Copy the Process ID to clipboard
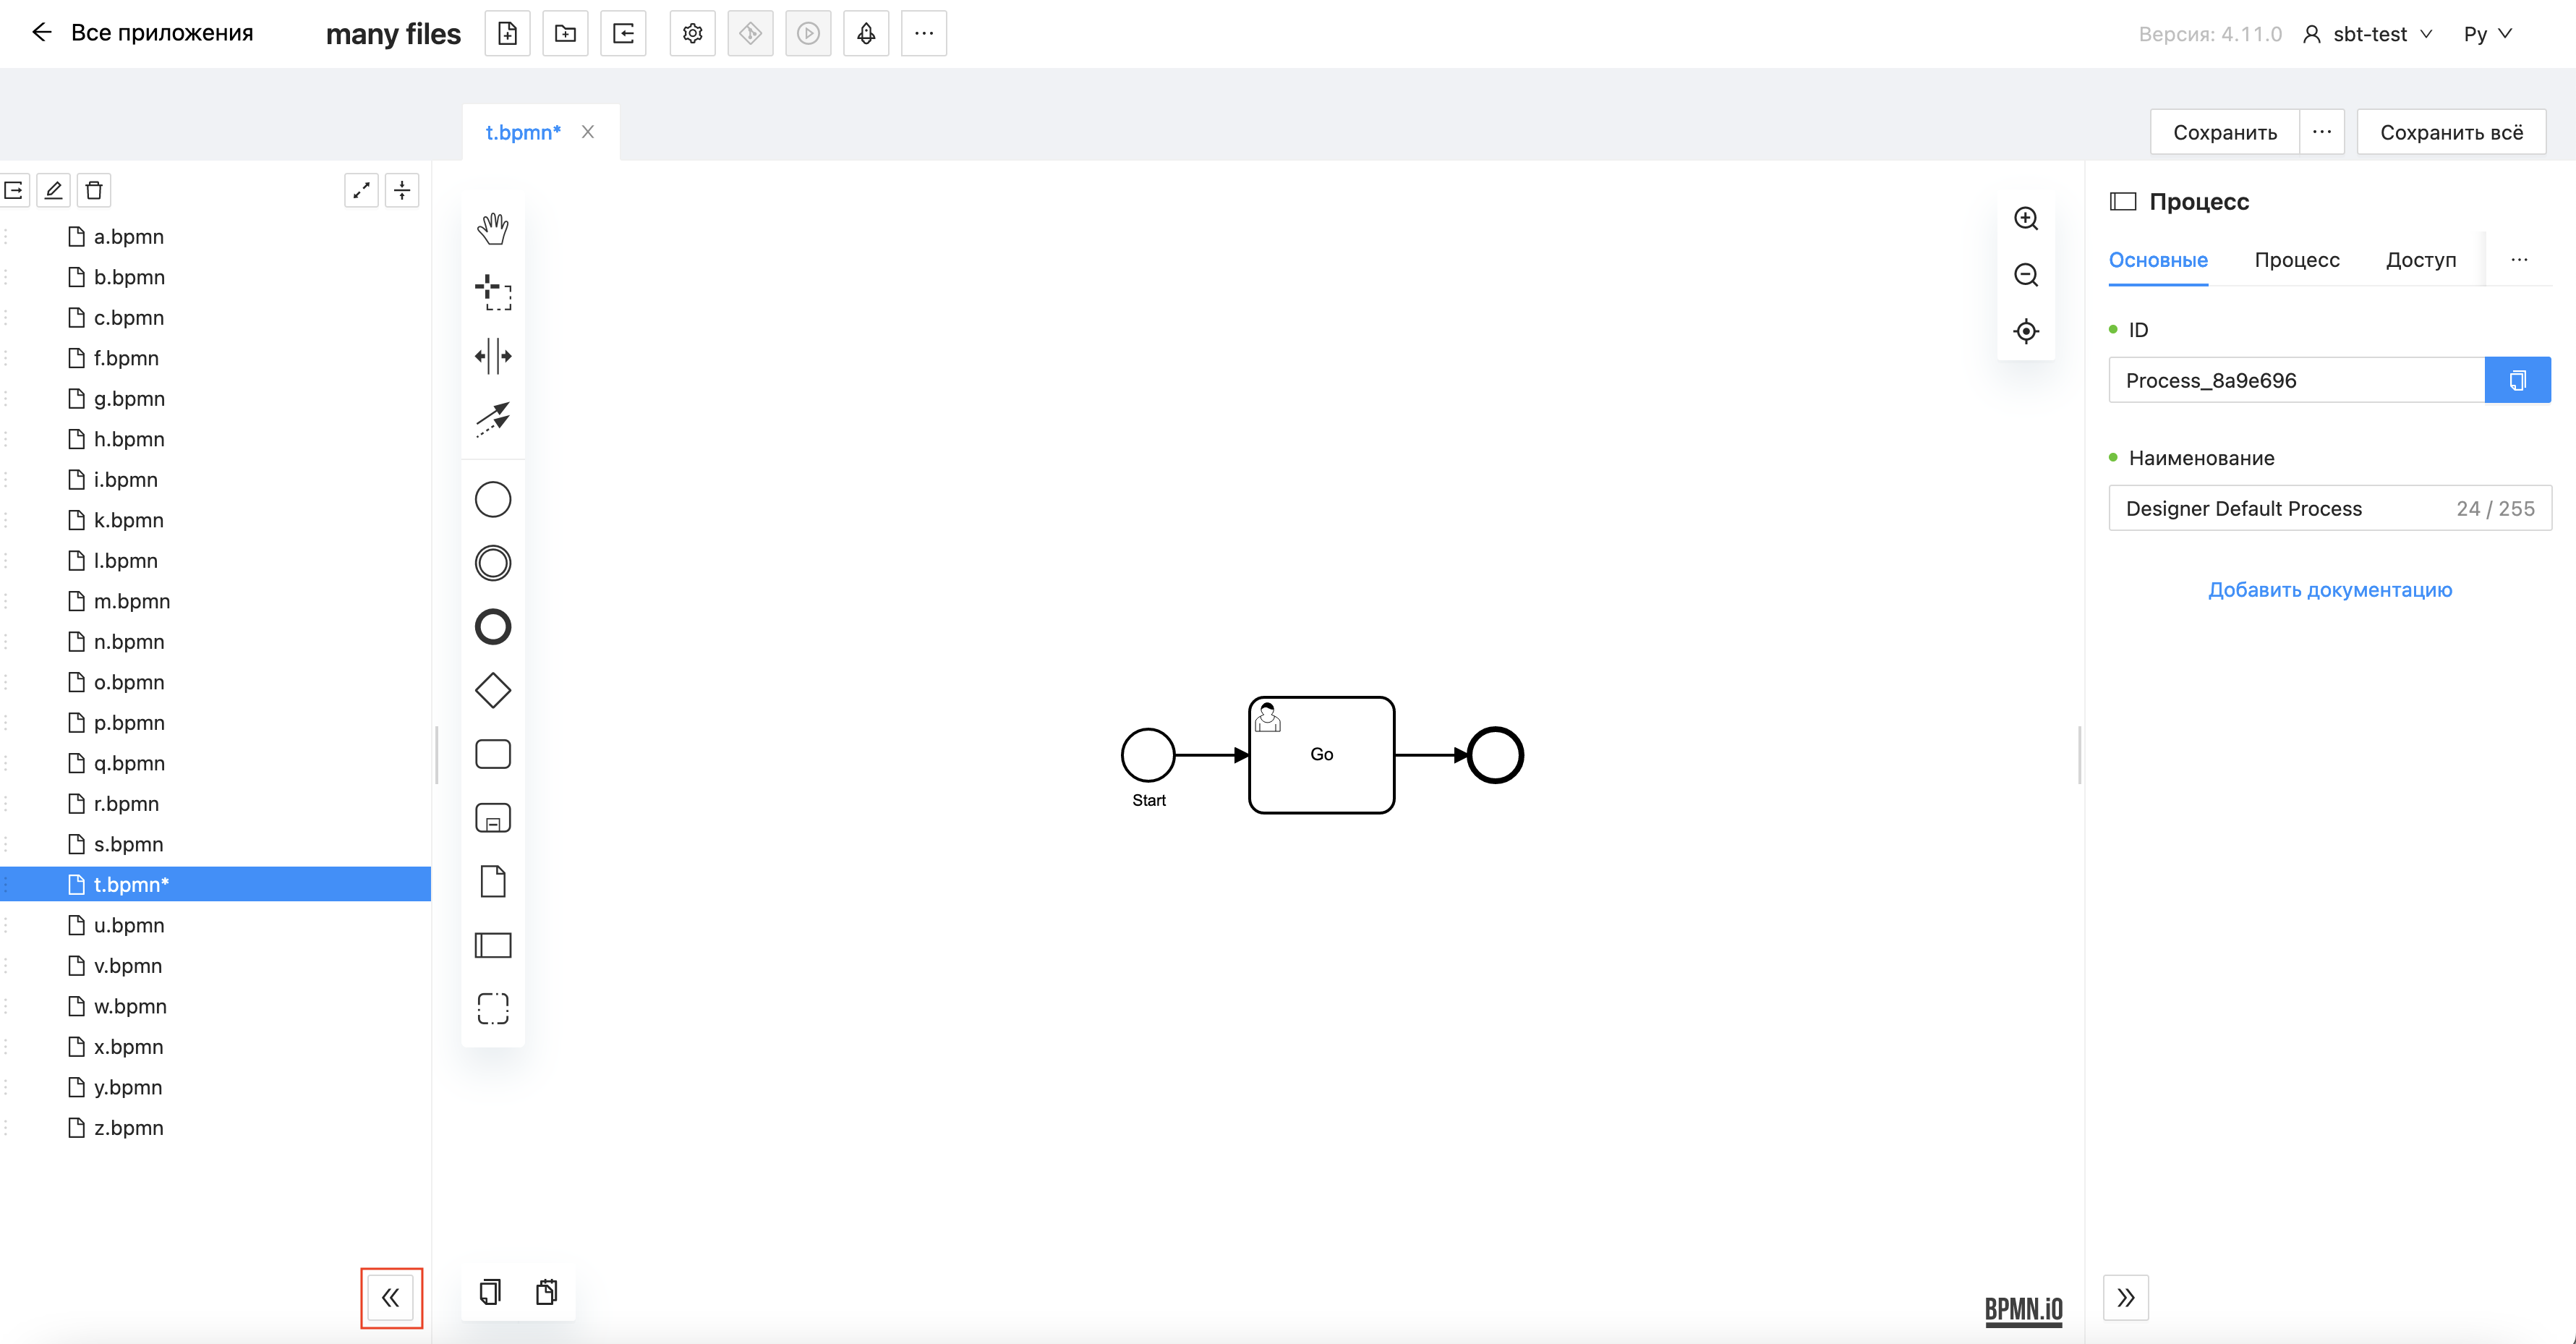This screenshot has width=2576, height=1344. coord(2516,380)
